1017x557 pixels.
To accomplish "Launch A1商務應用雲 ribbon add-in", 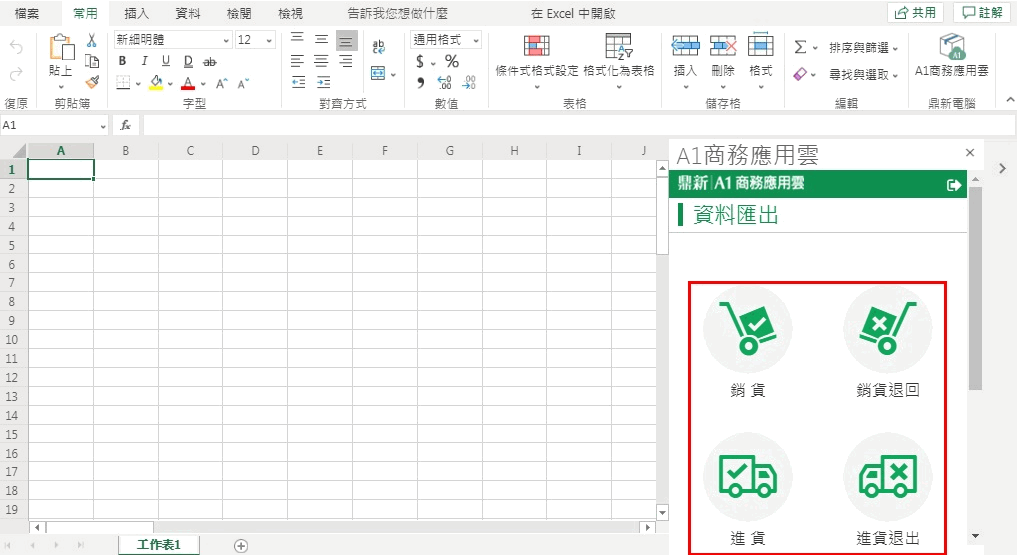I will pos(951,56).
